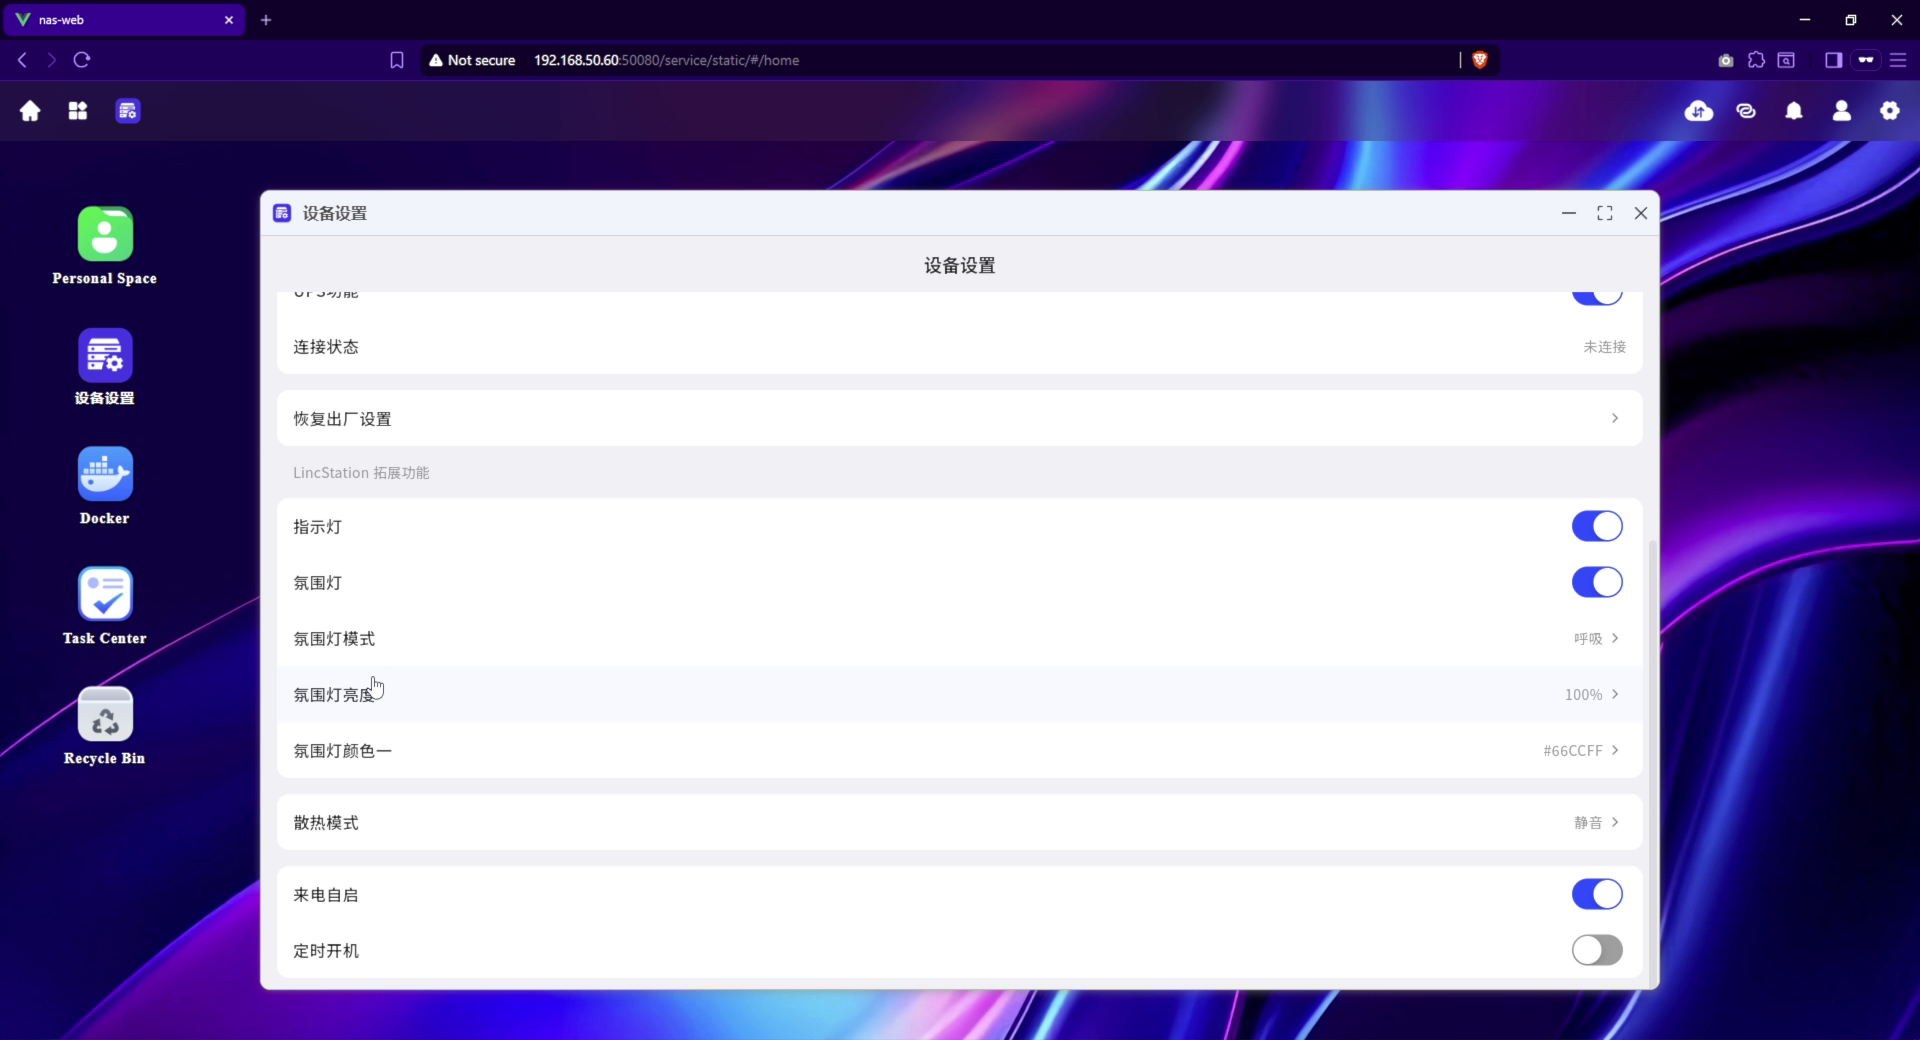Turn off the 氛围灯 ambient light toggle
The width and height of the screenshot is (1920, 1040).
[x=1596, y=582]
